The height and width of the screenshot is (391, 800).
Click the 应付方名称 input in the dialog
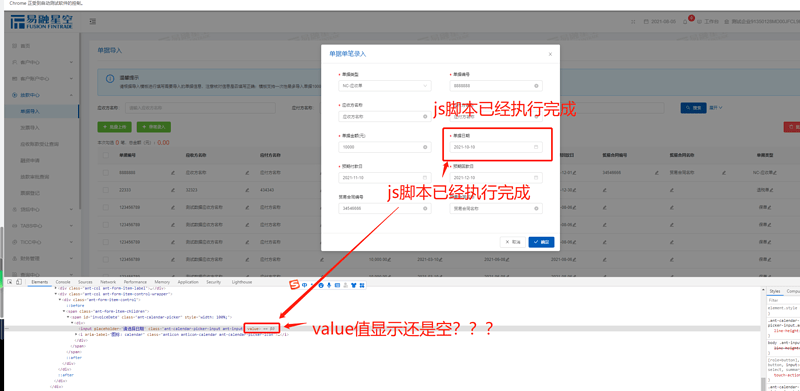tap(496, 116)
